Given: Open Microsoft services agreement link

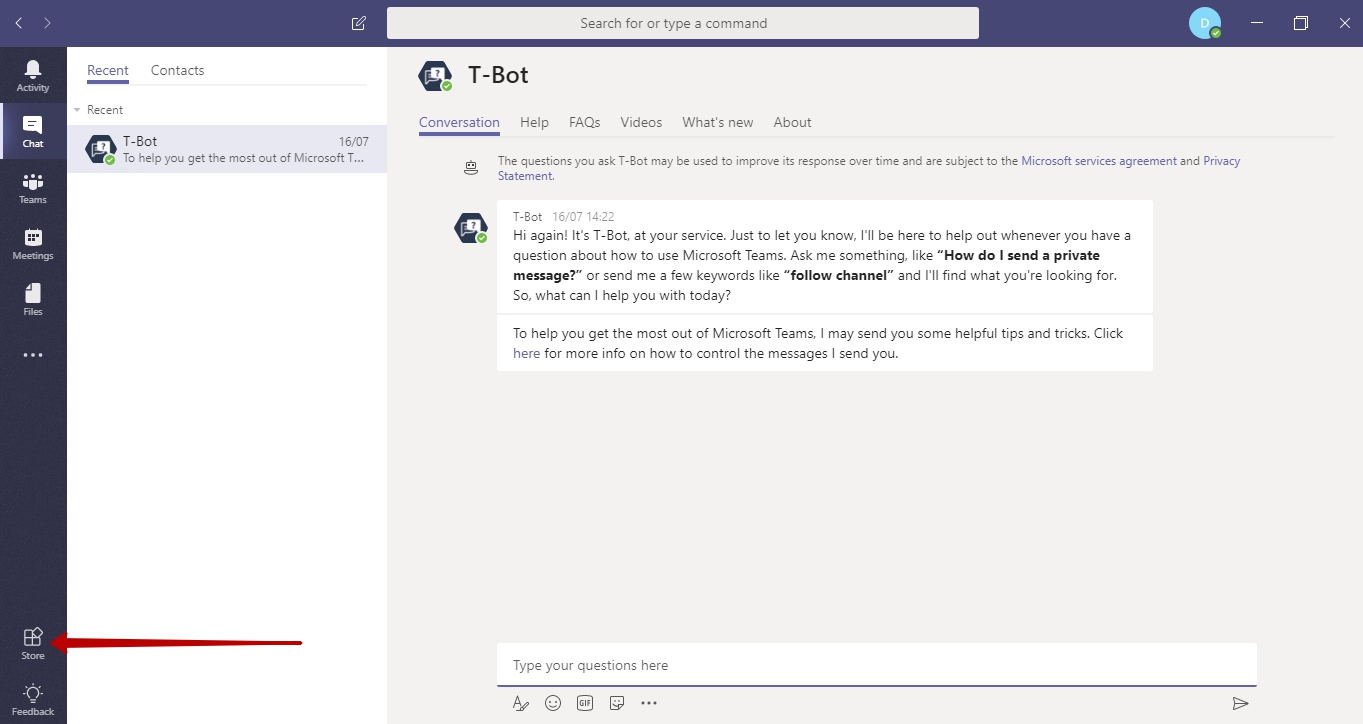Looking at the screenshot, I should point(1099,161).
